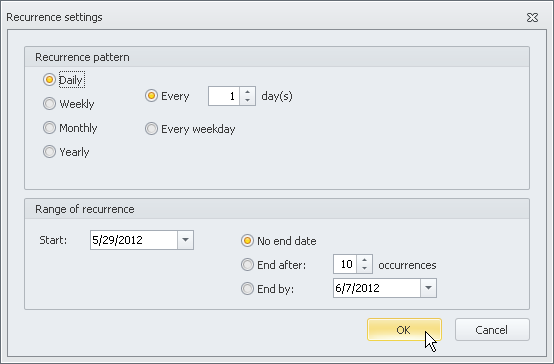Image resolution: width=554 pixels, height=364 pixels.
Task: Increase the Every day(s) value with up arrow
Action: (247, 92)
